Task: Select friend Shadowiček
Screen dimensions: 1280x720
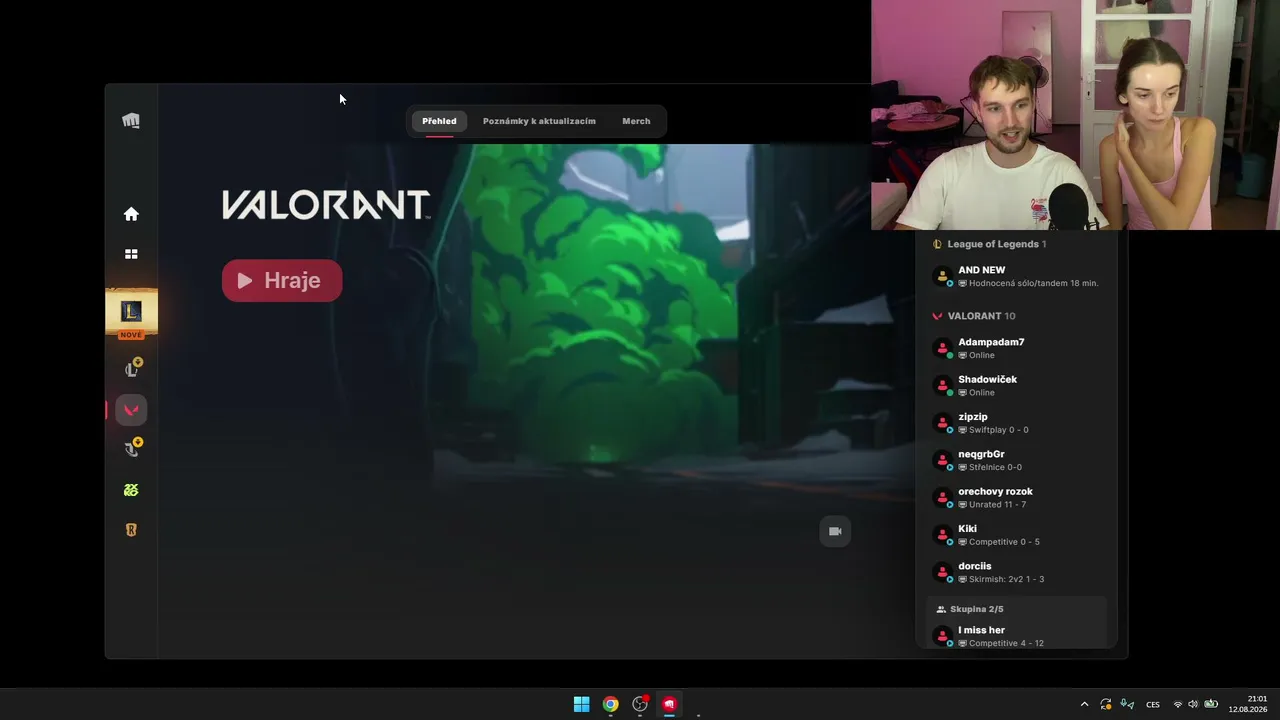Action: click(x=1016, y=385)
